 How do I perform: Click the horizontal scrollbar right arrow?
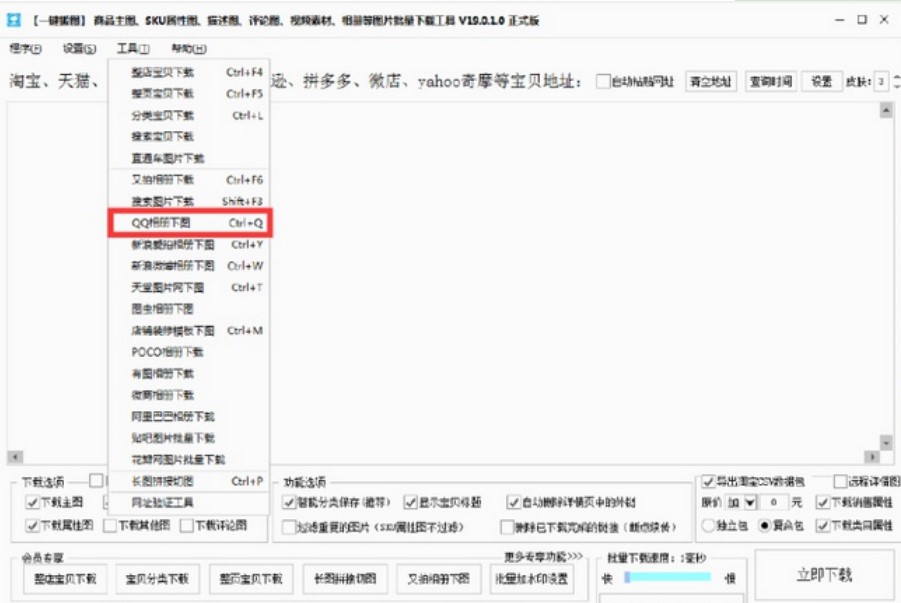click(872, 457)
